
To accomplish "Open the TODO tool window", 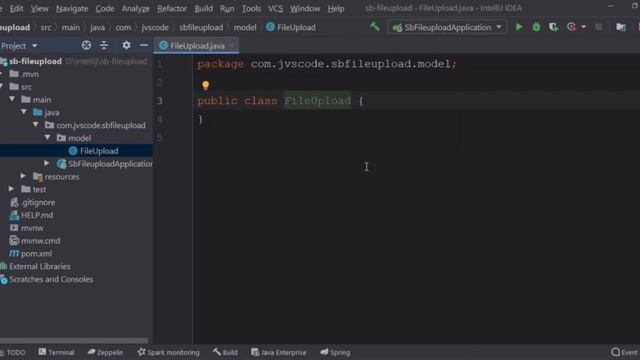I will click(13, 352).
